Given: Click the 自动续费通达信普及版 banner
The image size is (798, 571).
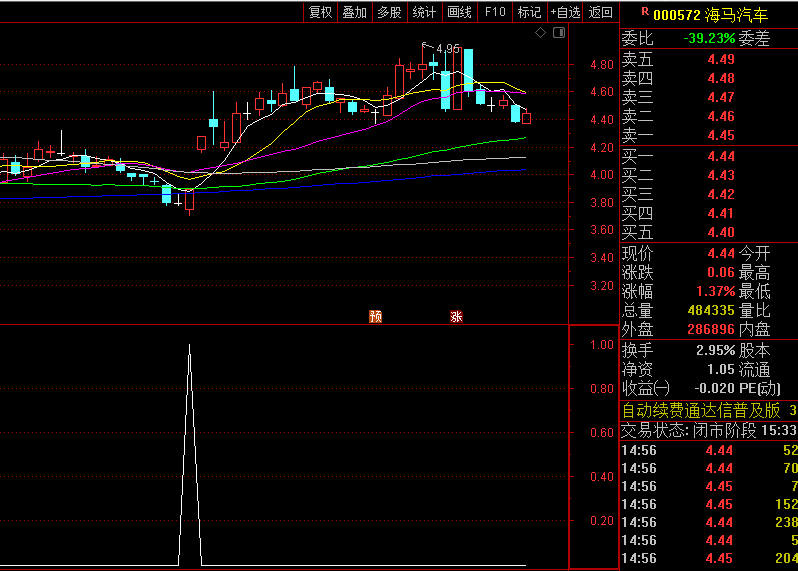Looking at the screenshot, I should [700, 410].
